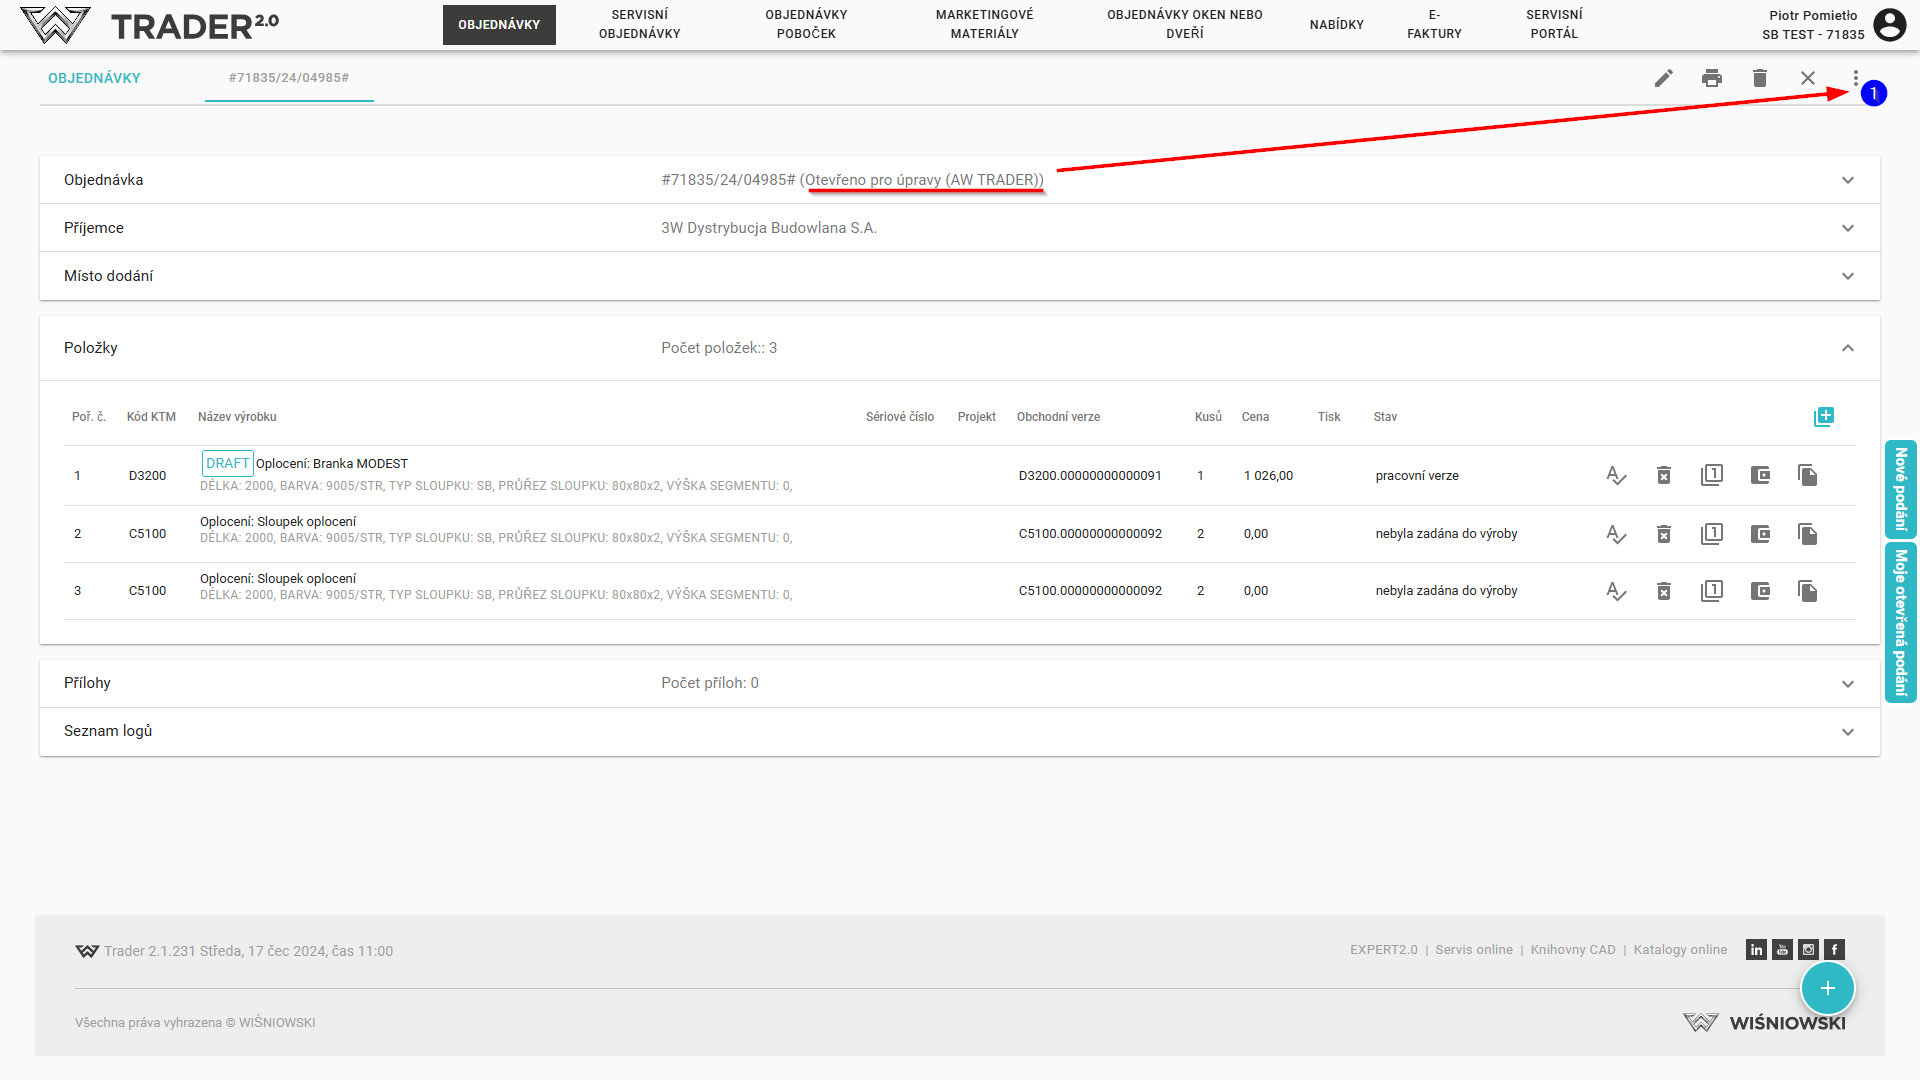Open user profile avatar Piotr Pomietlo
The image size is (1920, 1080).
click(1889, 25)
